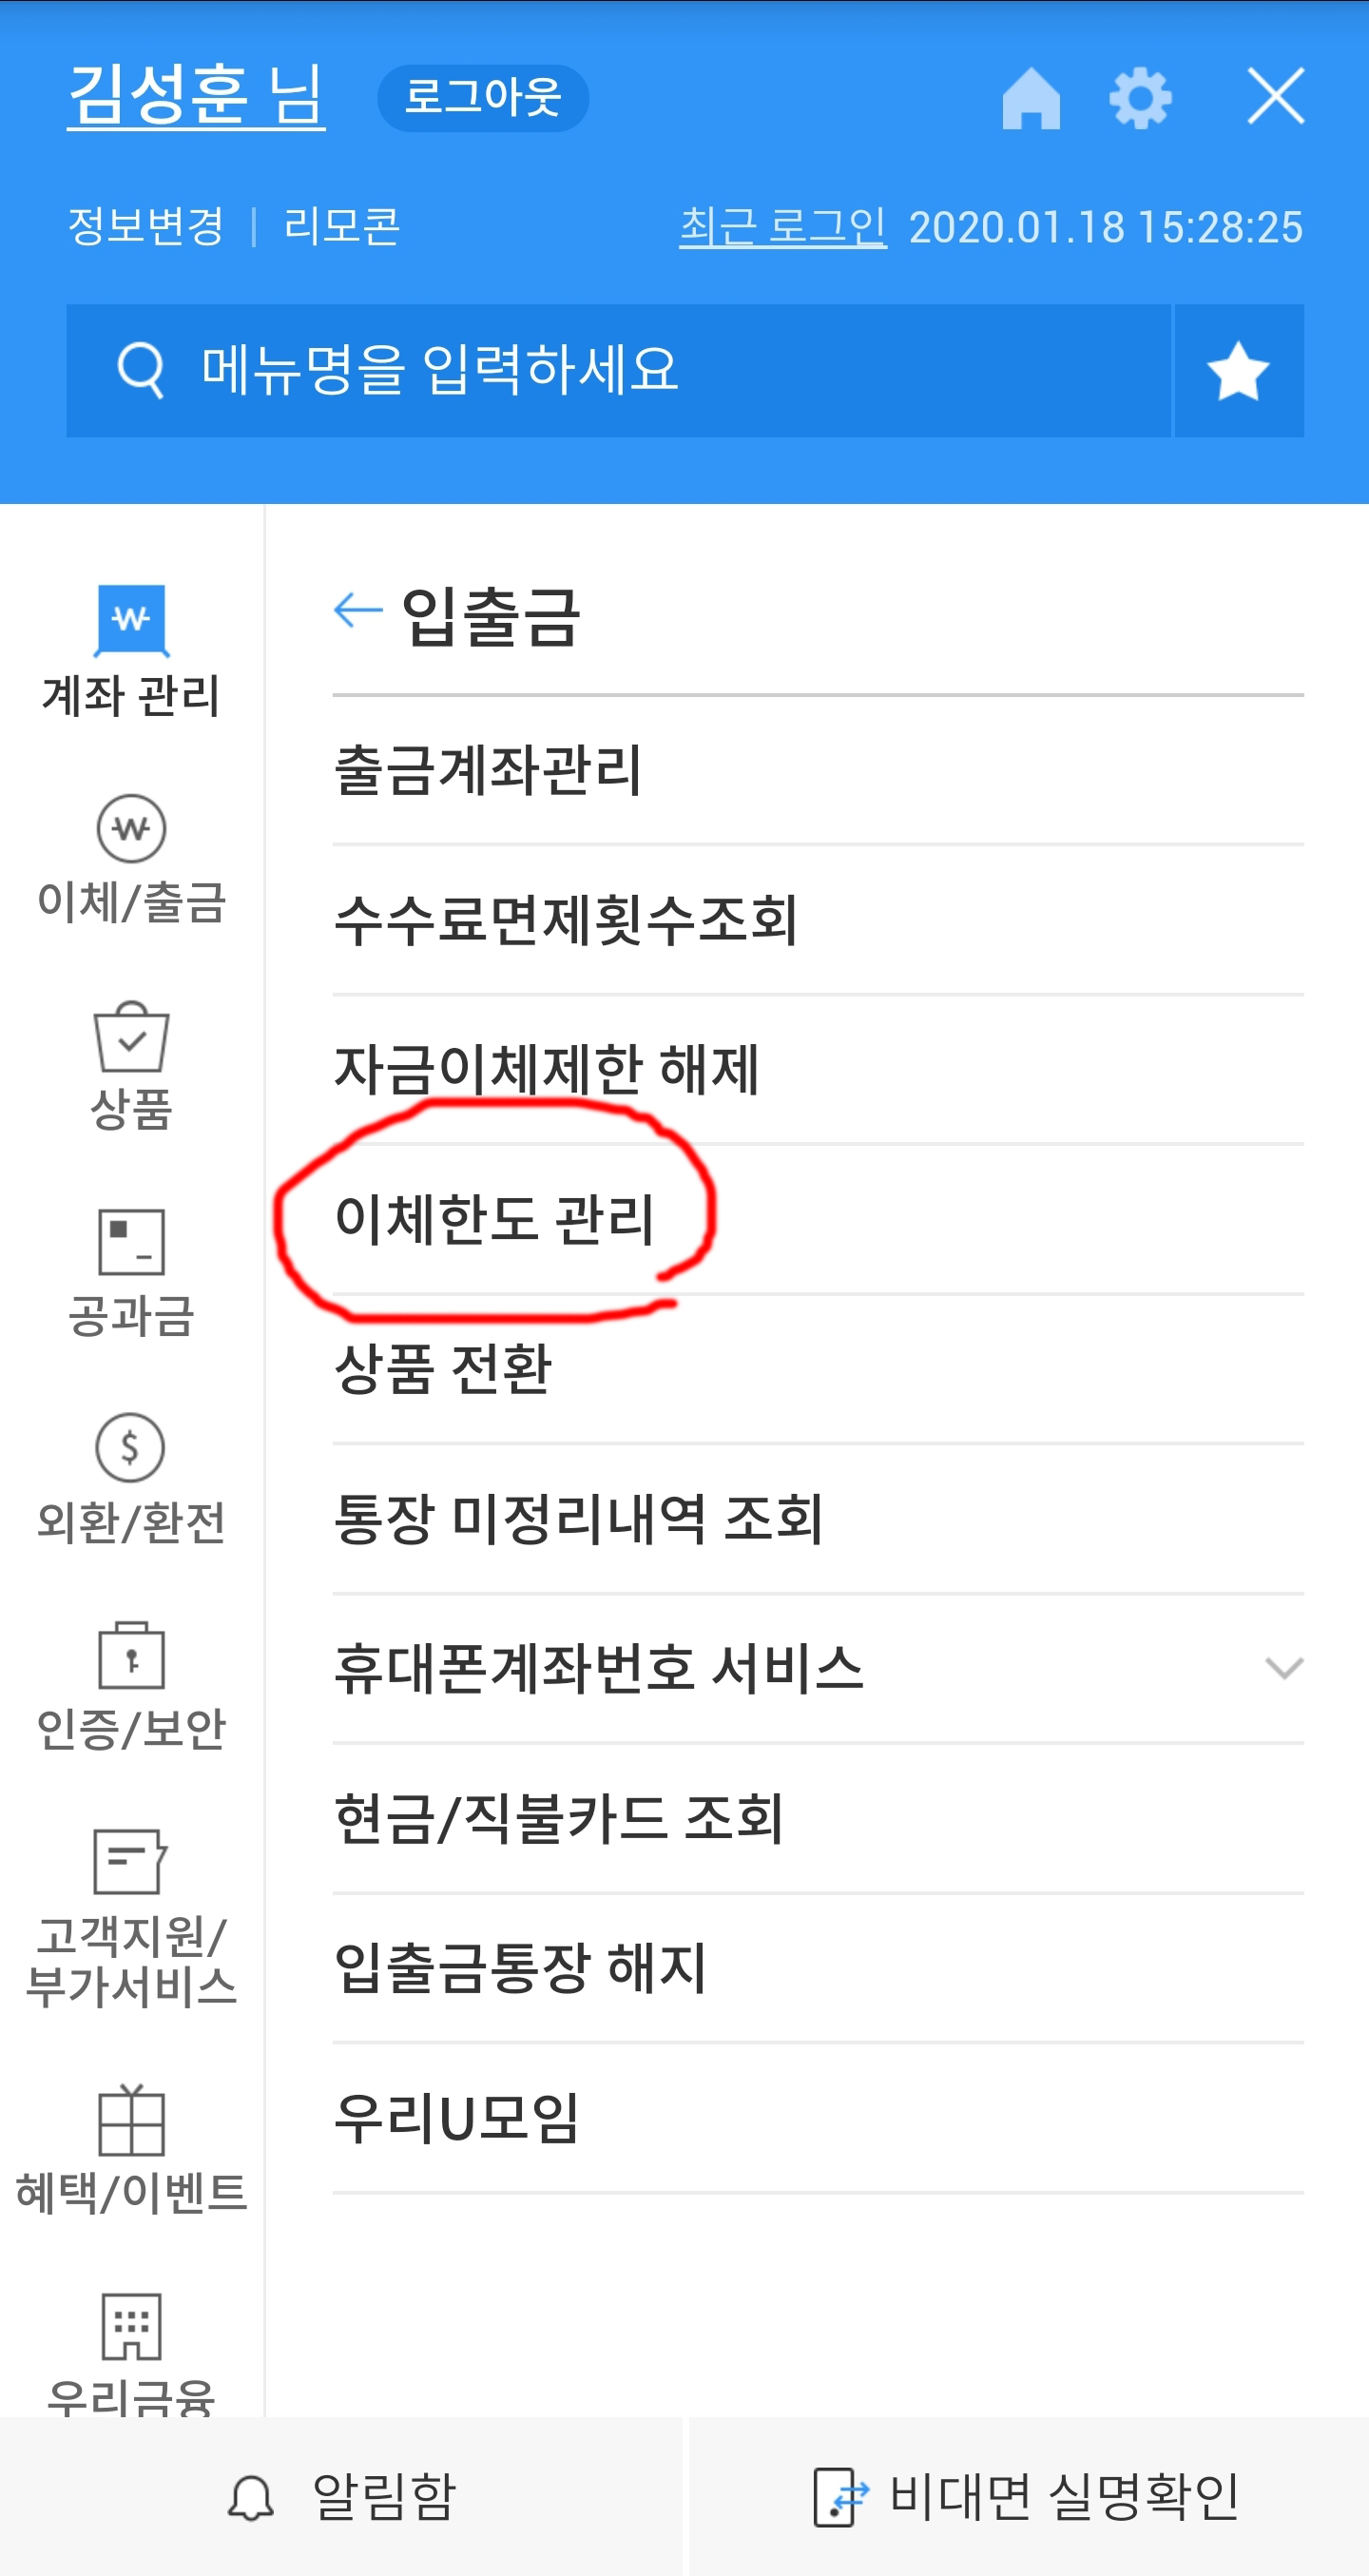Go back using arrow beside 입출금
This screenshot has height=2576, width=1369.
click(358, 609)
